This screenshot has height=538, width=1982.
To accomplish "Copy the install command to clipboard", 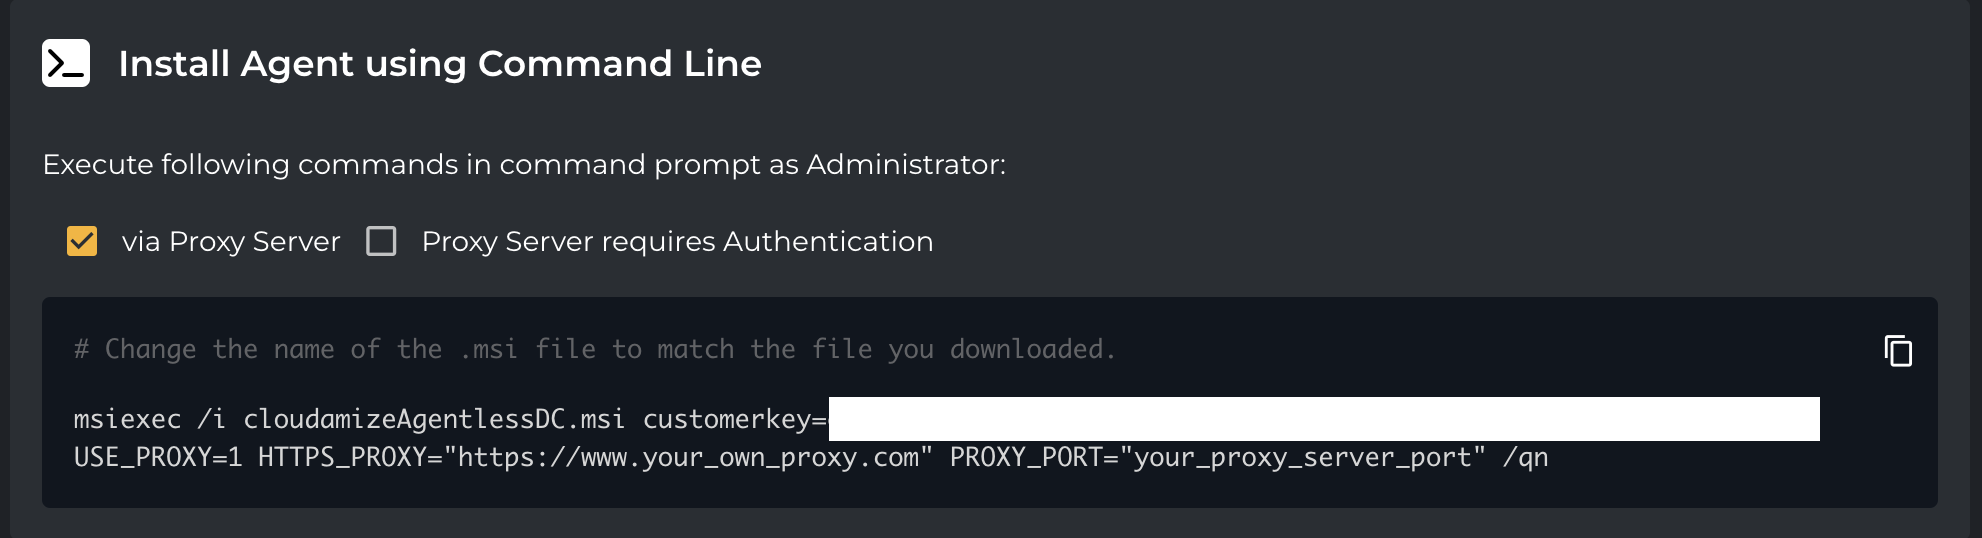I will [x=1897, y=351].
